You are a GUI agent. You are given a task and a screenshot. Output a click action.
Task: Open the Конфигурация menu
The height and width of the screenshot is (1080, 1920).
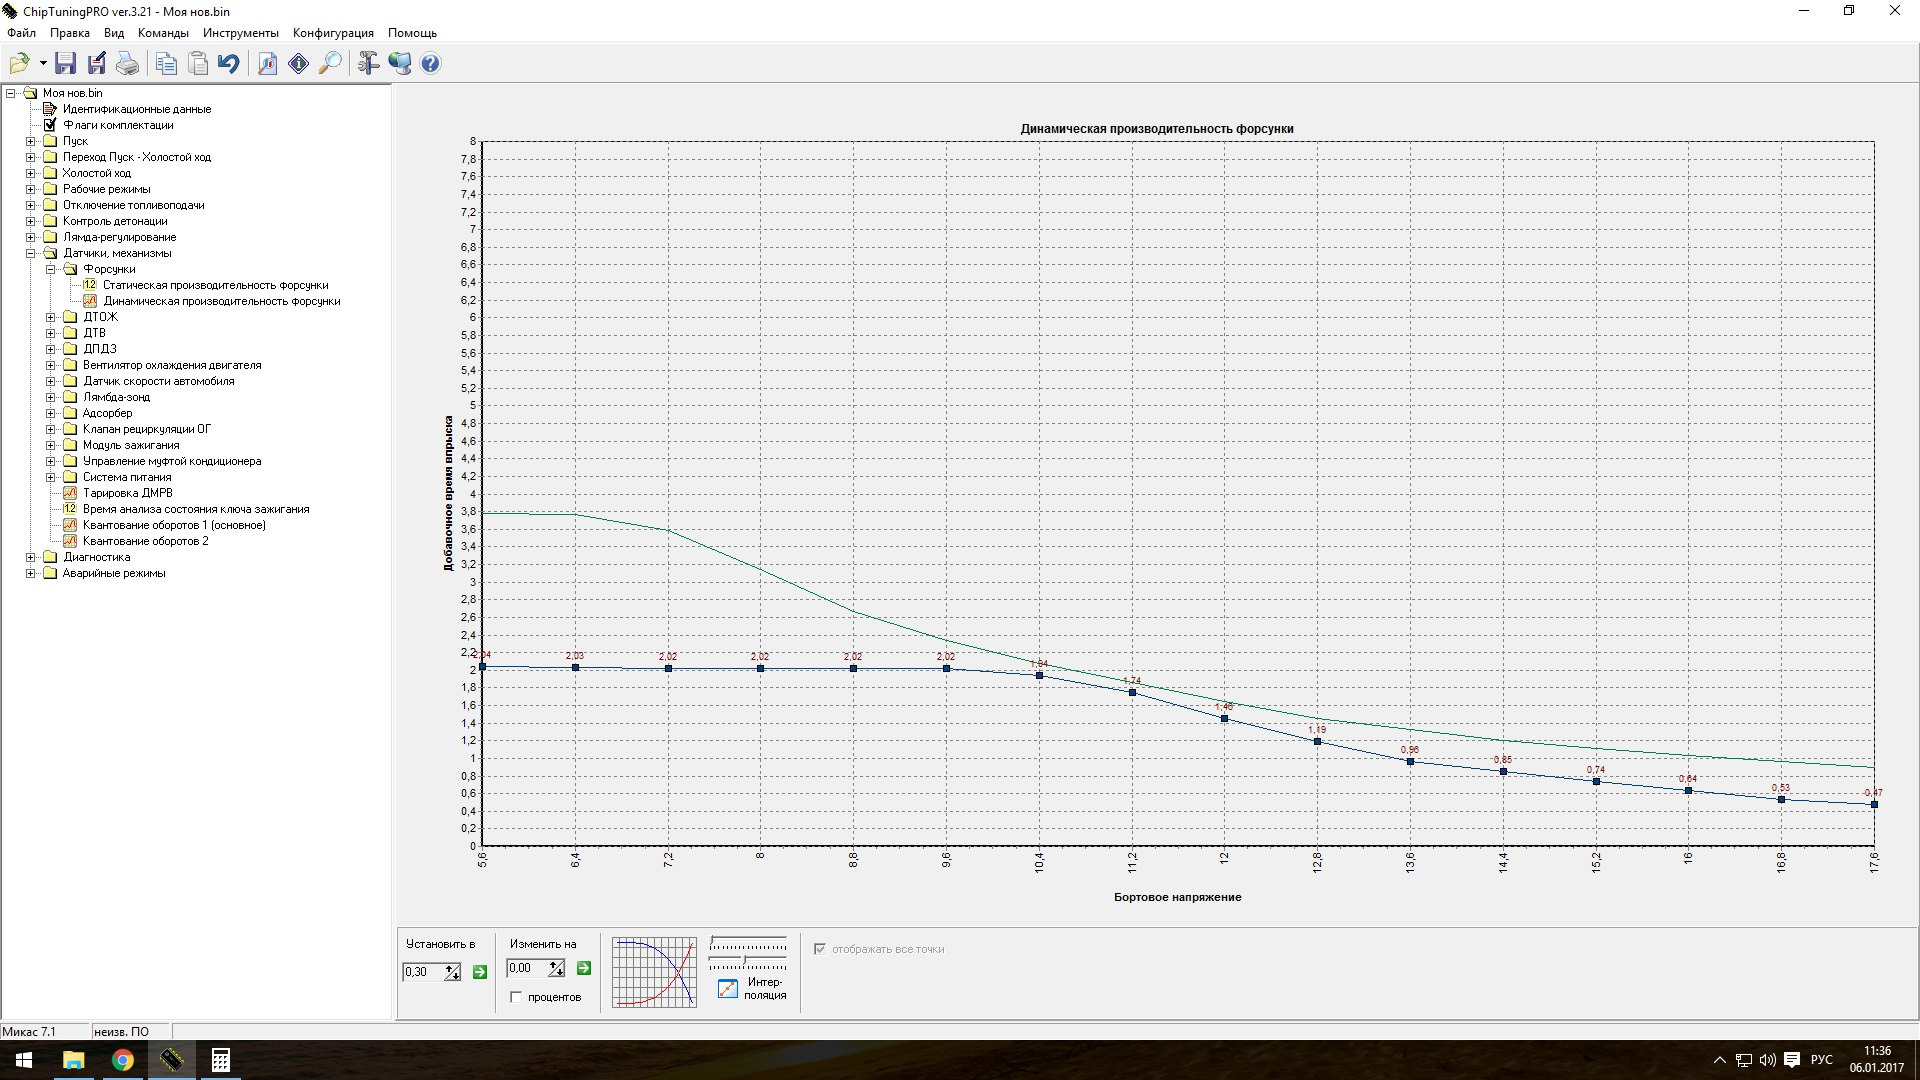(333, 33)
